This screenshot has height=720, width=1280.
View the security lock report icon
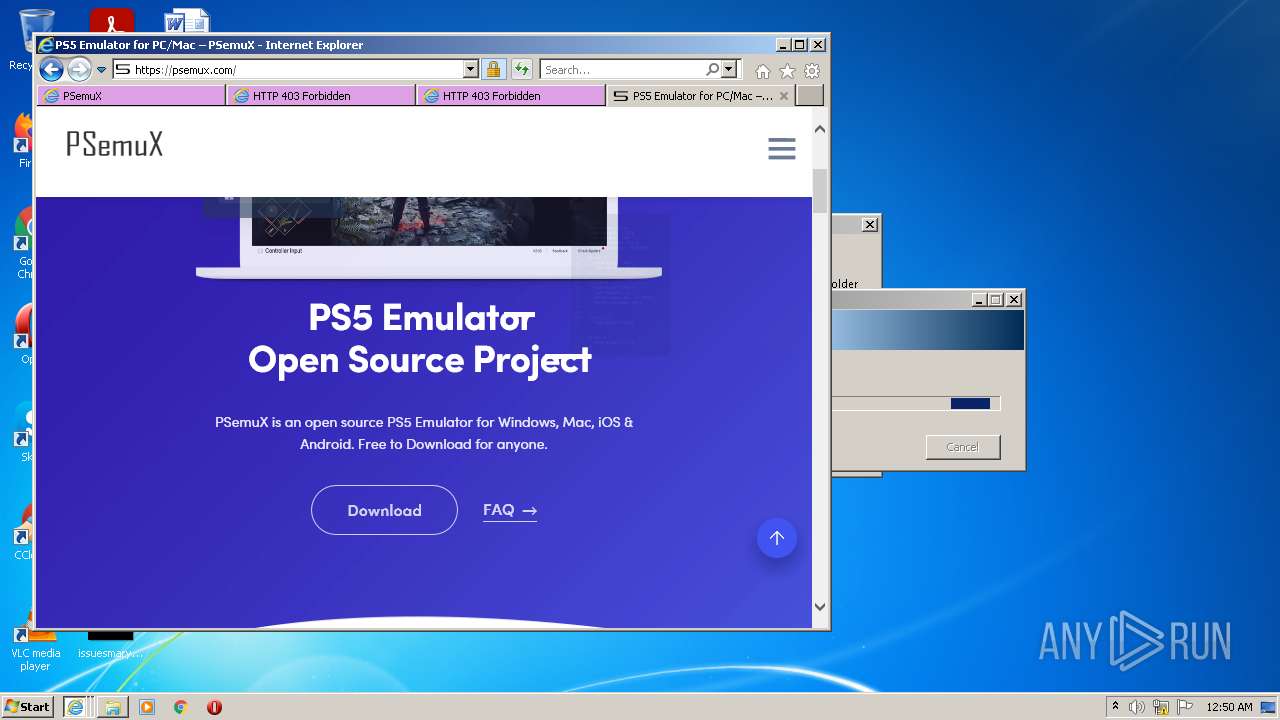[493, 70]
